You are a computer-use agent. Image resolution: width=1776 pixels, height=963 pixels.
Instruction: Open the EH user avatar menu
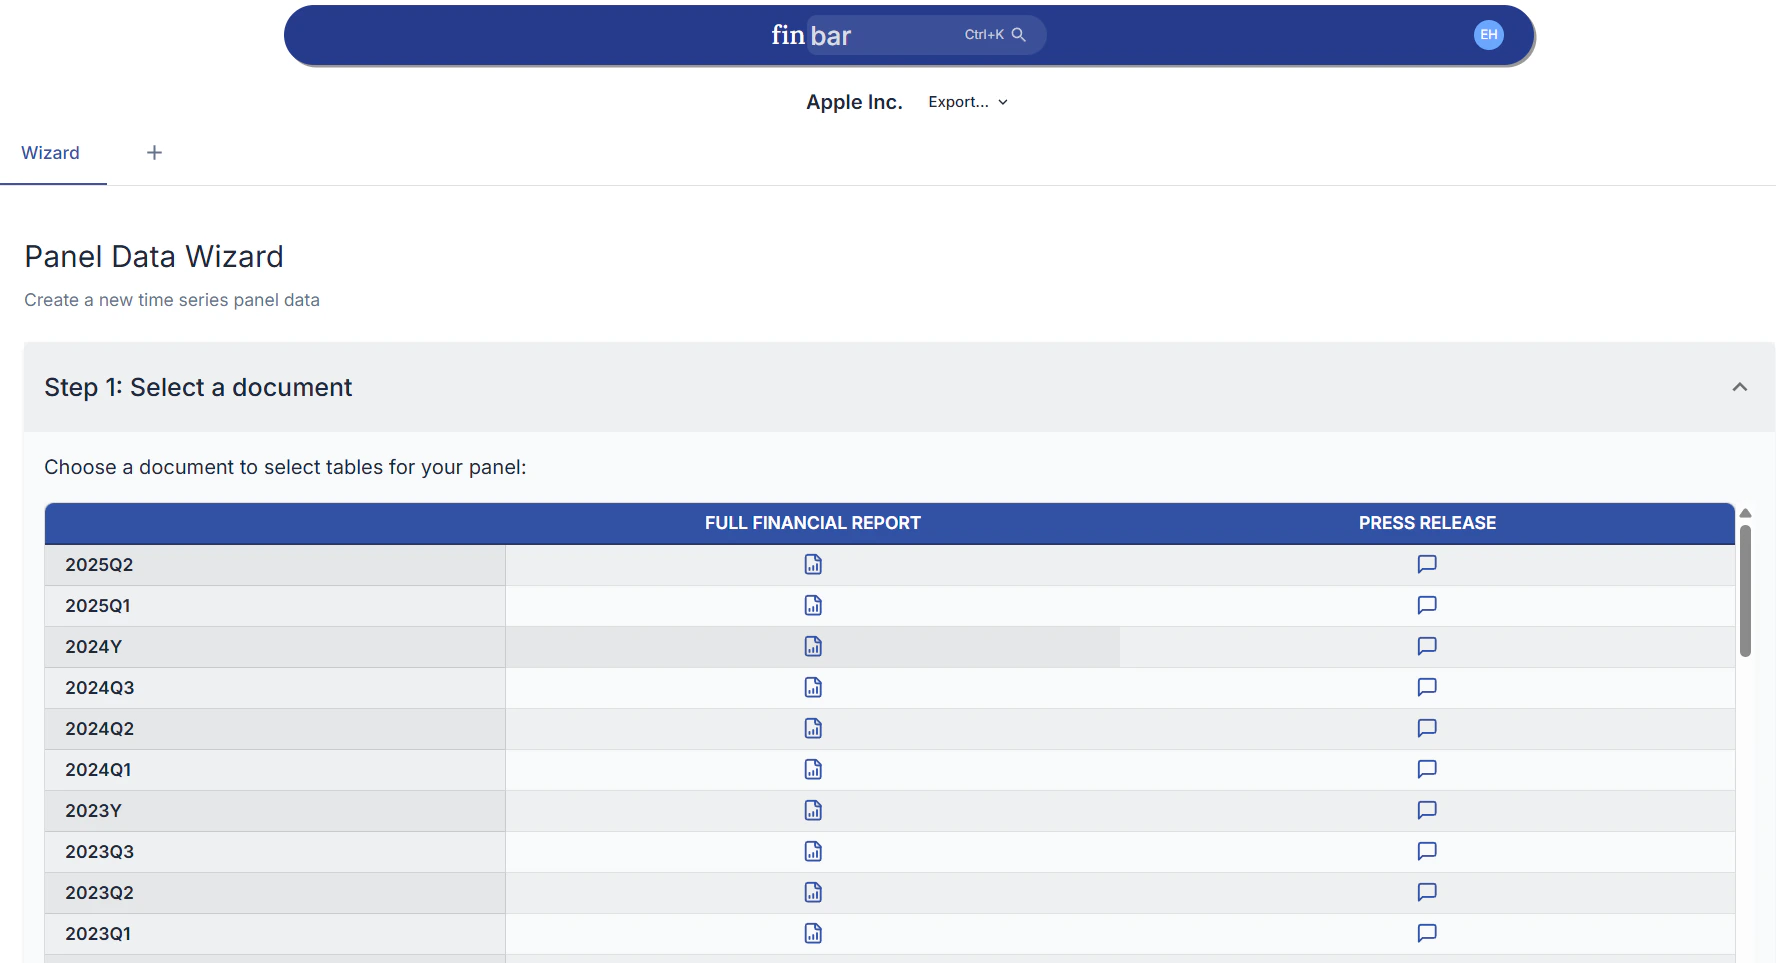point(1489,35)
